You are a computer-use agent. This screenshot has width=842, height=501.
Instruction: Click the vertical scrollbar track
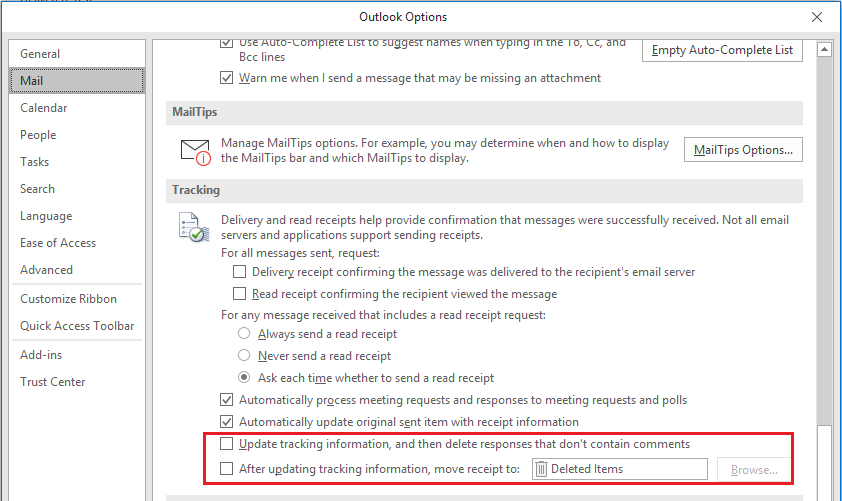[x=824, y=242]
